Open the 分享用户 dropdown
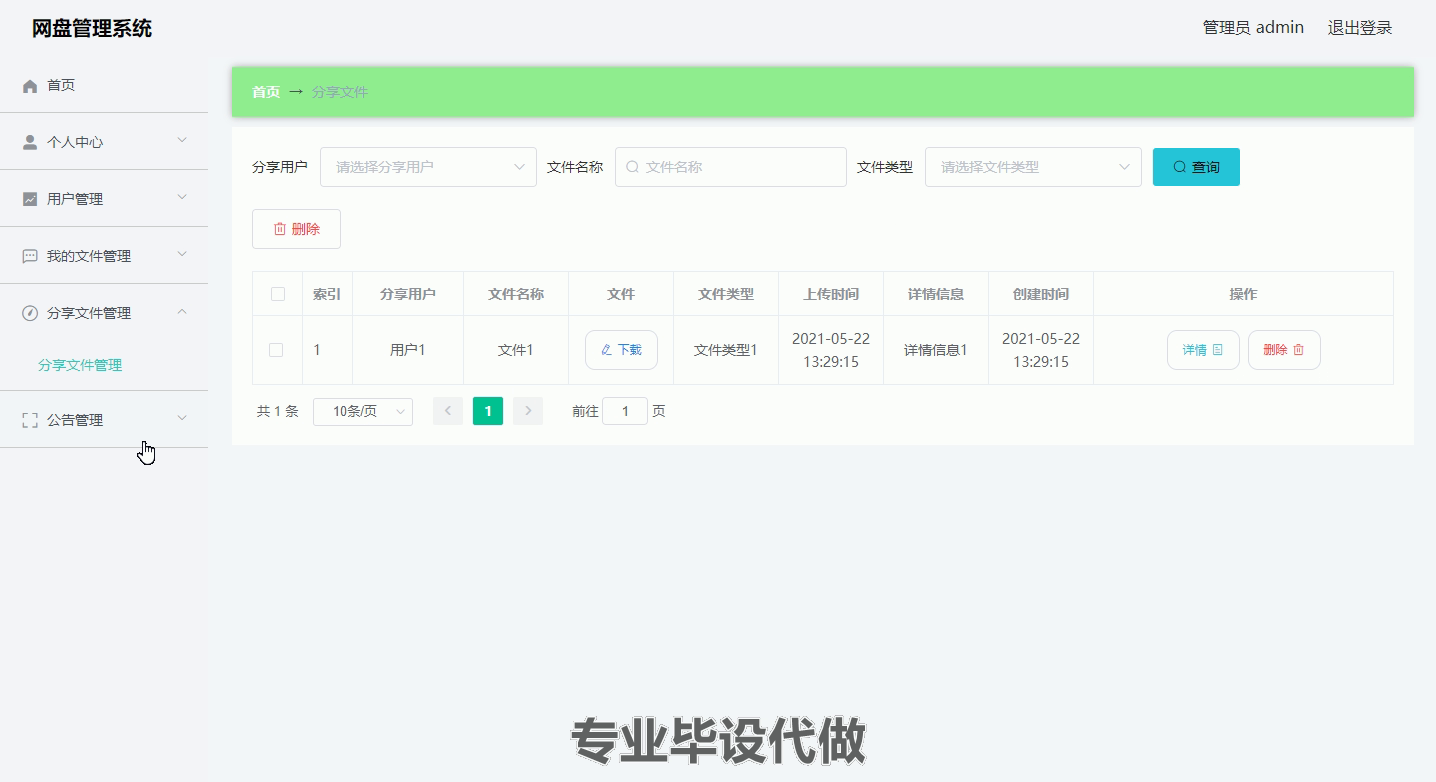The height and width of the screenshot is (782, 1436). point(428,167)
